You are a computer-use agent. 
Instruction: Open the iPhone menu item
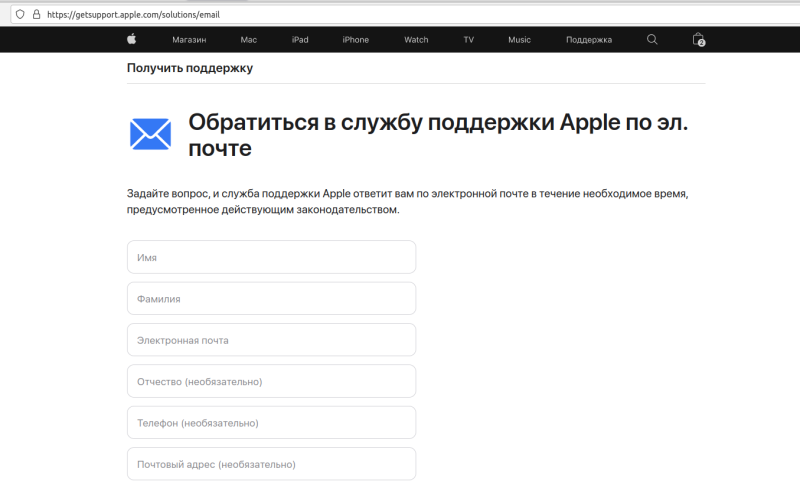[x=356, y=40]
